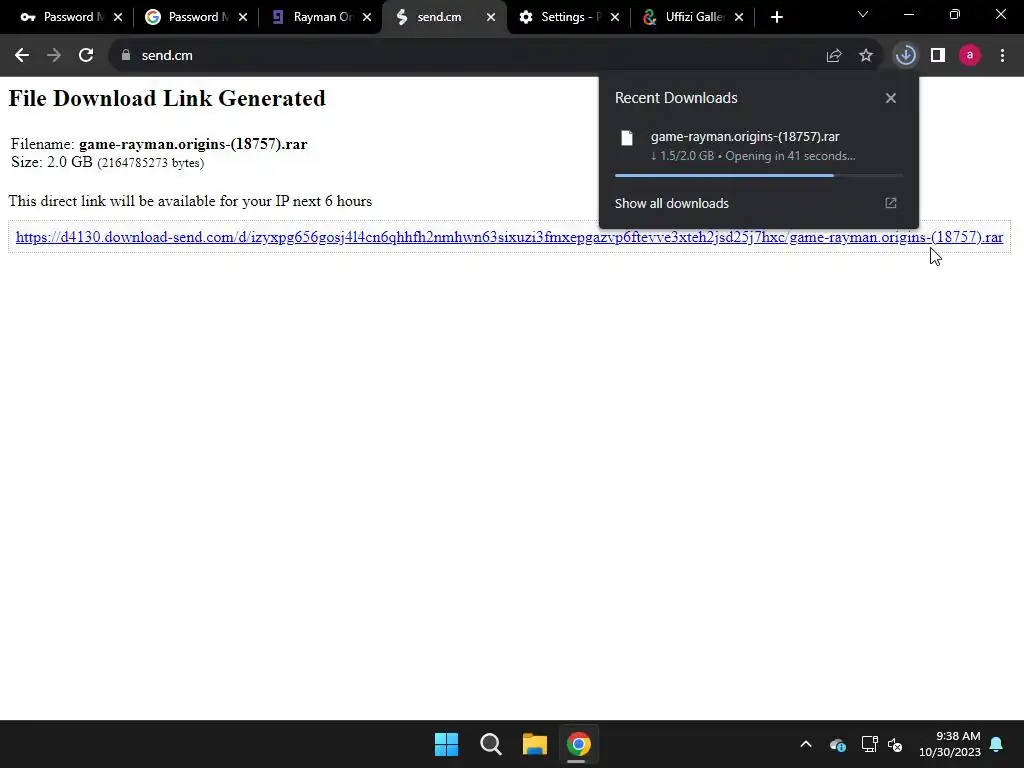Open the network tray icon
The height and width of the screenshot is (768, 1024).
coord(869,744)
